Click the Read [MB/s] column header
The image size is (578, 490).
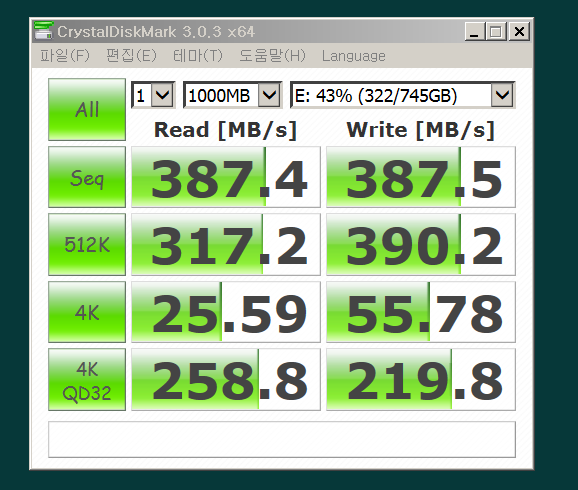[x=225, y=130]
